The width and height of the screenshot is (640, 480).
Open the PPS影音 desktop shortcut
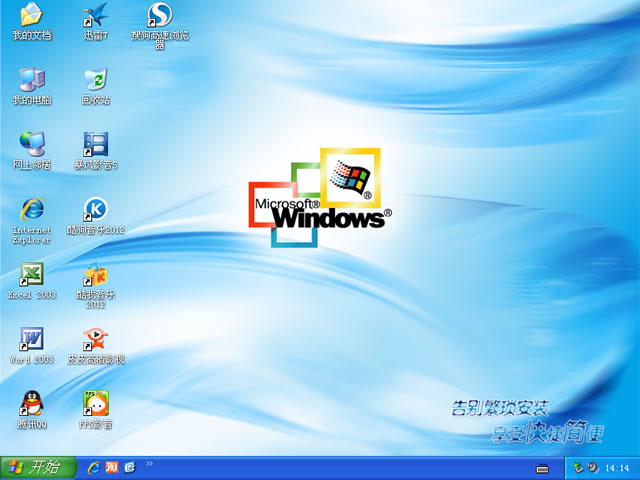pos(96,404)
